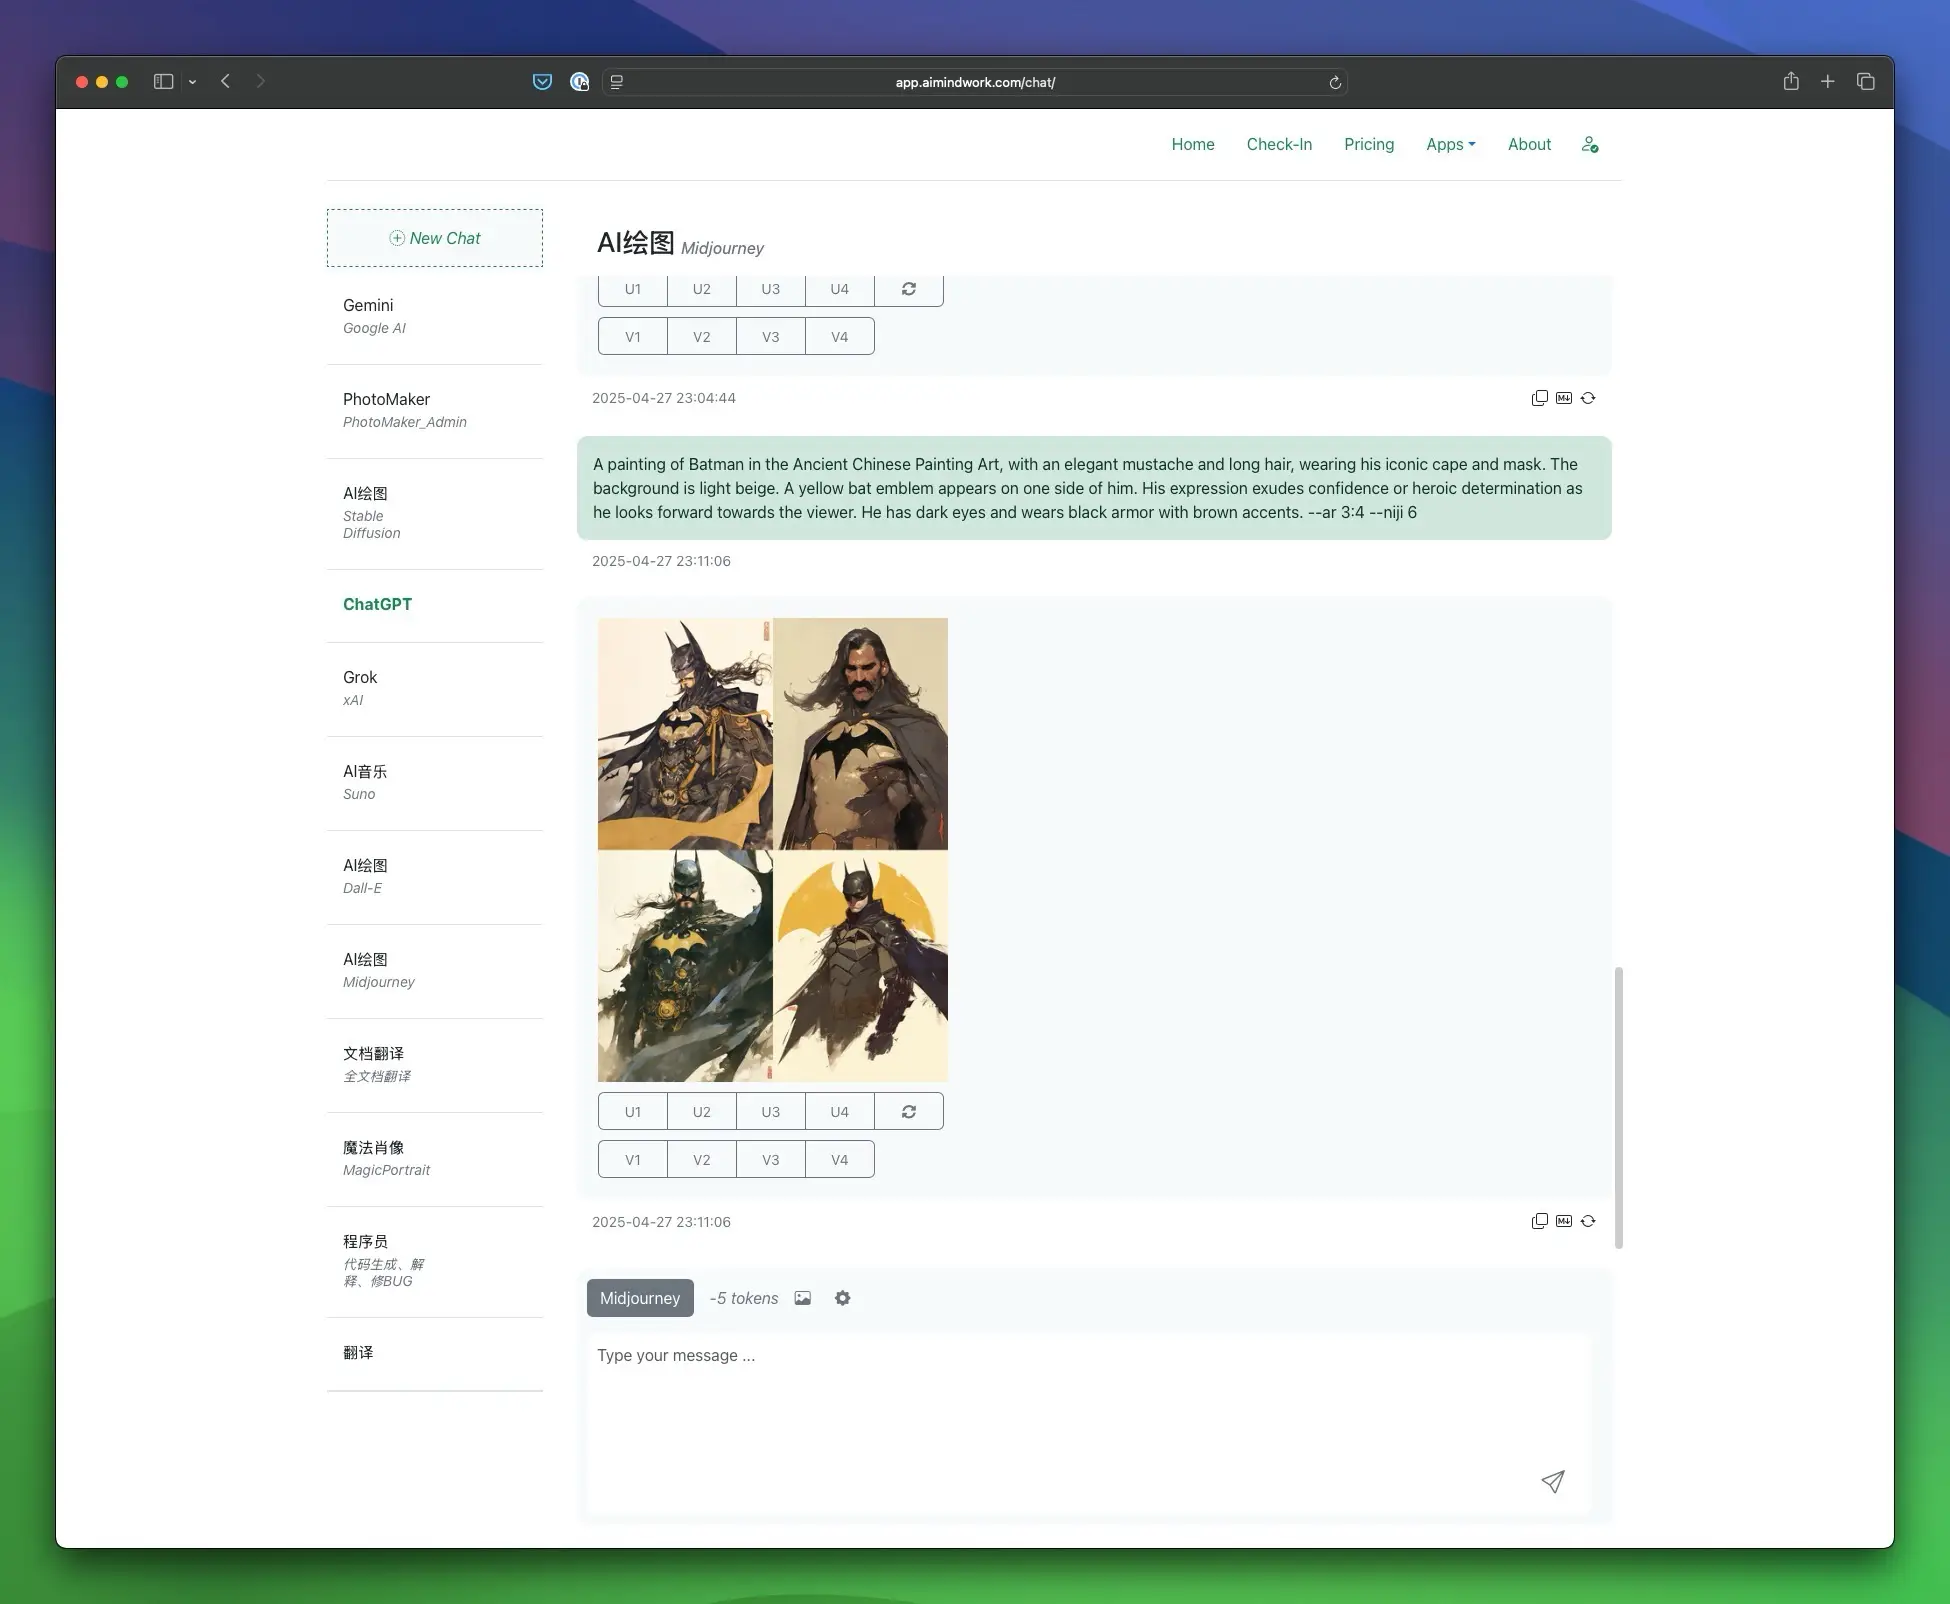Screen dimensions: 1950x1604
Task: Click the image upload icon beside tokens
Action: tap(803, 1298)
